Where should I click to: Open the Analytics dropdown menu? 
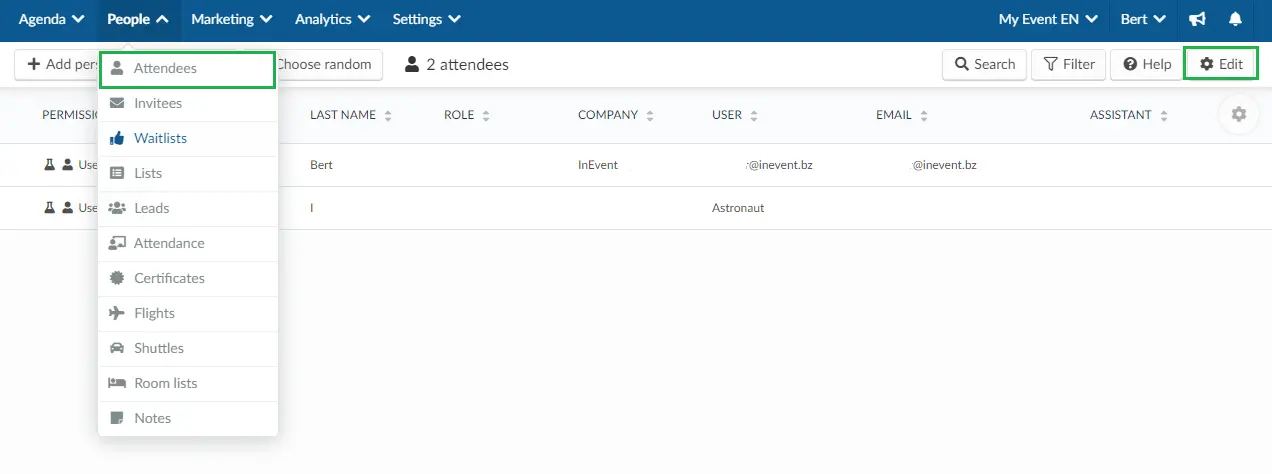coord(333,19)
